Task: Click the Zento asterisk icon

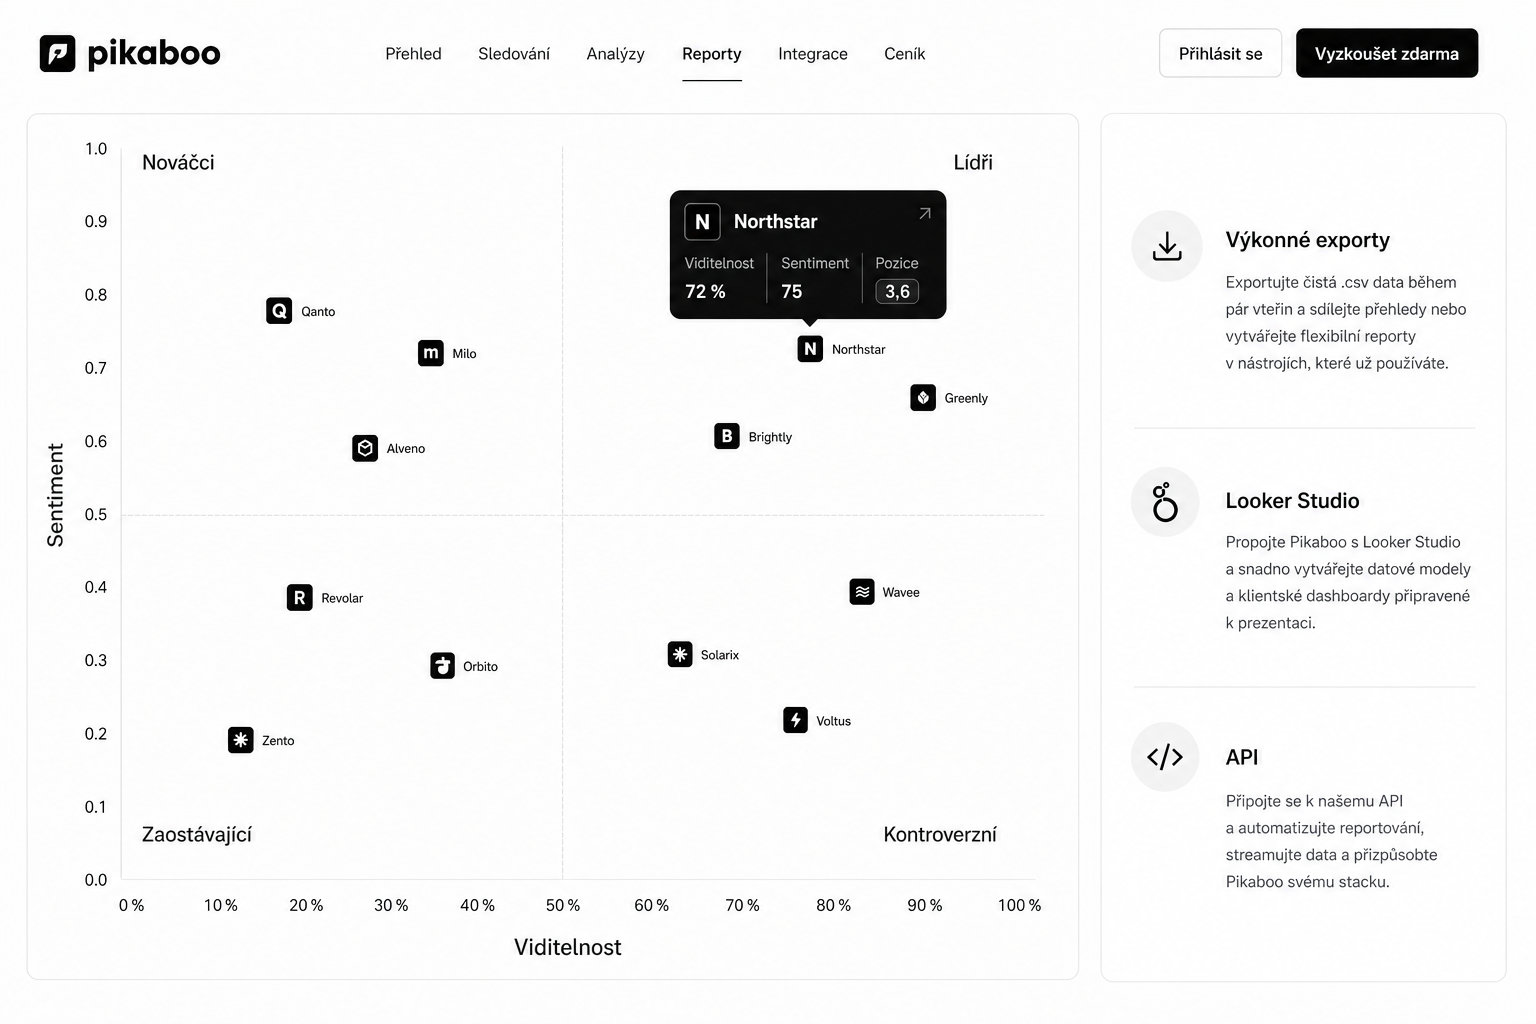Action: click(241, 740)
